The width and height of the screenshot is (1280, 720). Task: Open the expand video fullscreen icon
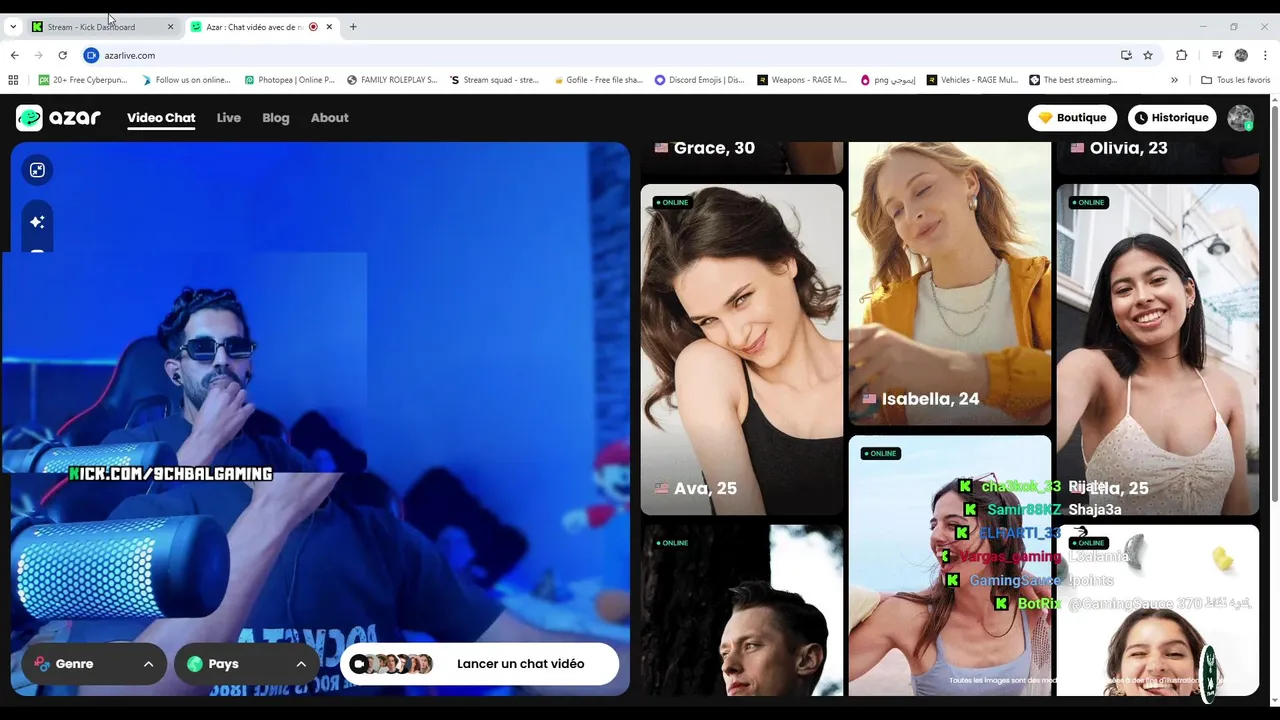tap(37, 170)
